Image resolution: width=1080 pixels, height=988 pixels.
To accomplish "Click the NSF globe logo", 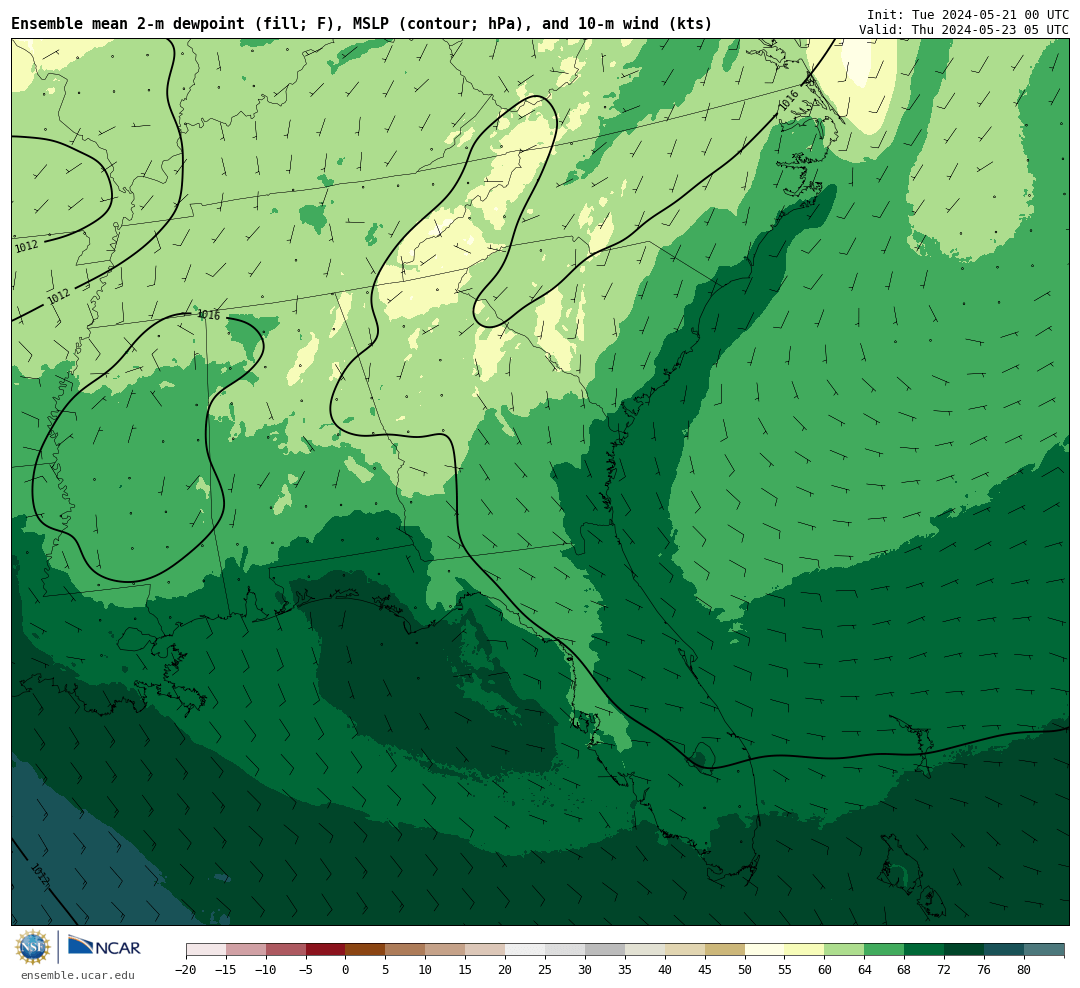I will click(33, 947).
